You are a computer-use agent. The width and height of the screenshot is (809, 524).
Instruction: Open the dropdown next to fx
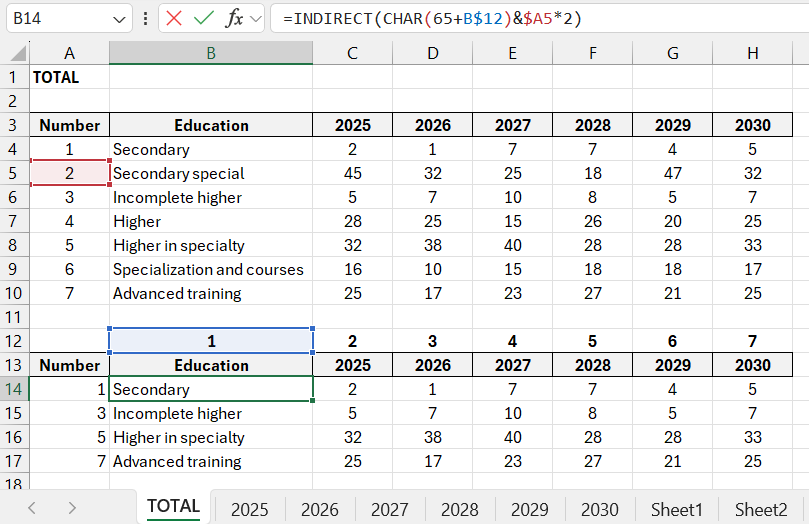(256, 18)
